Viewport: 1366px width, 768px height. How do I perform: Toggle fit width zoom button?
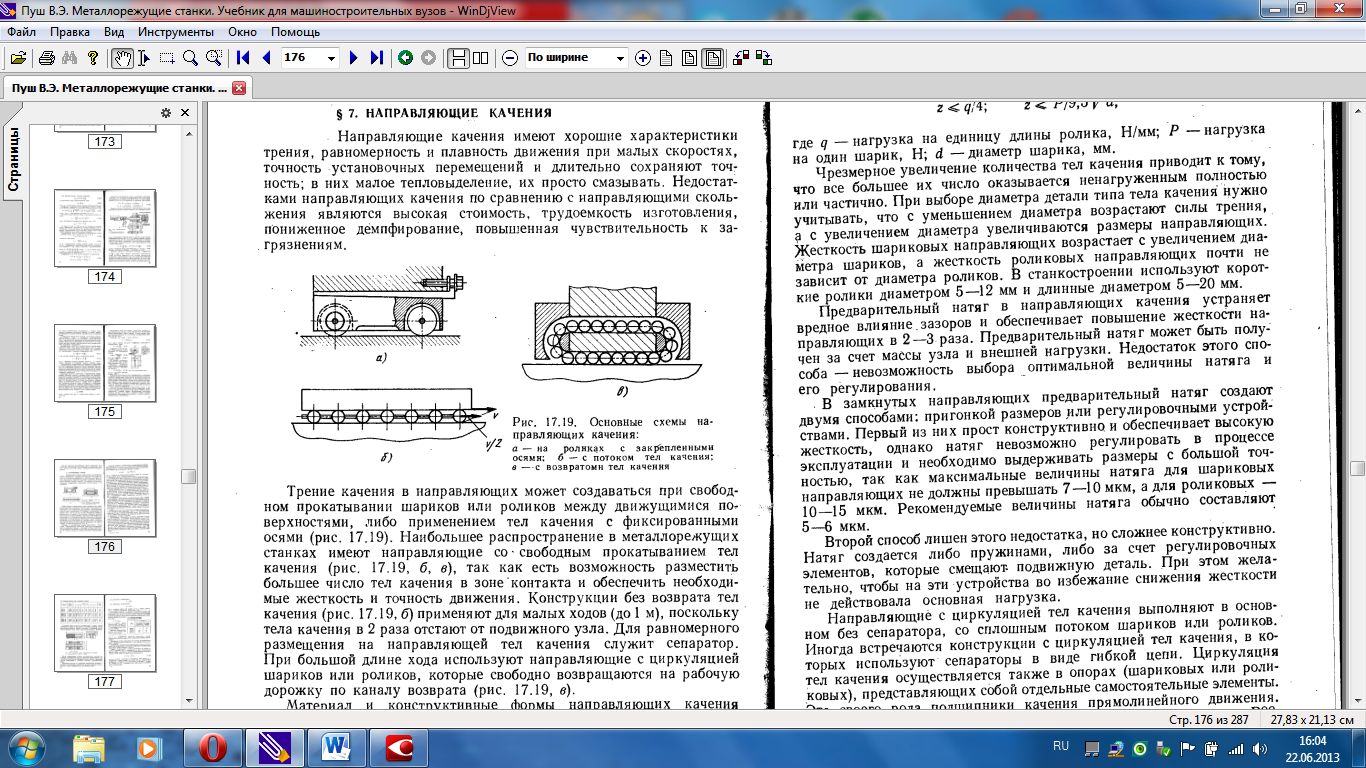(x=712, y=58)
